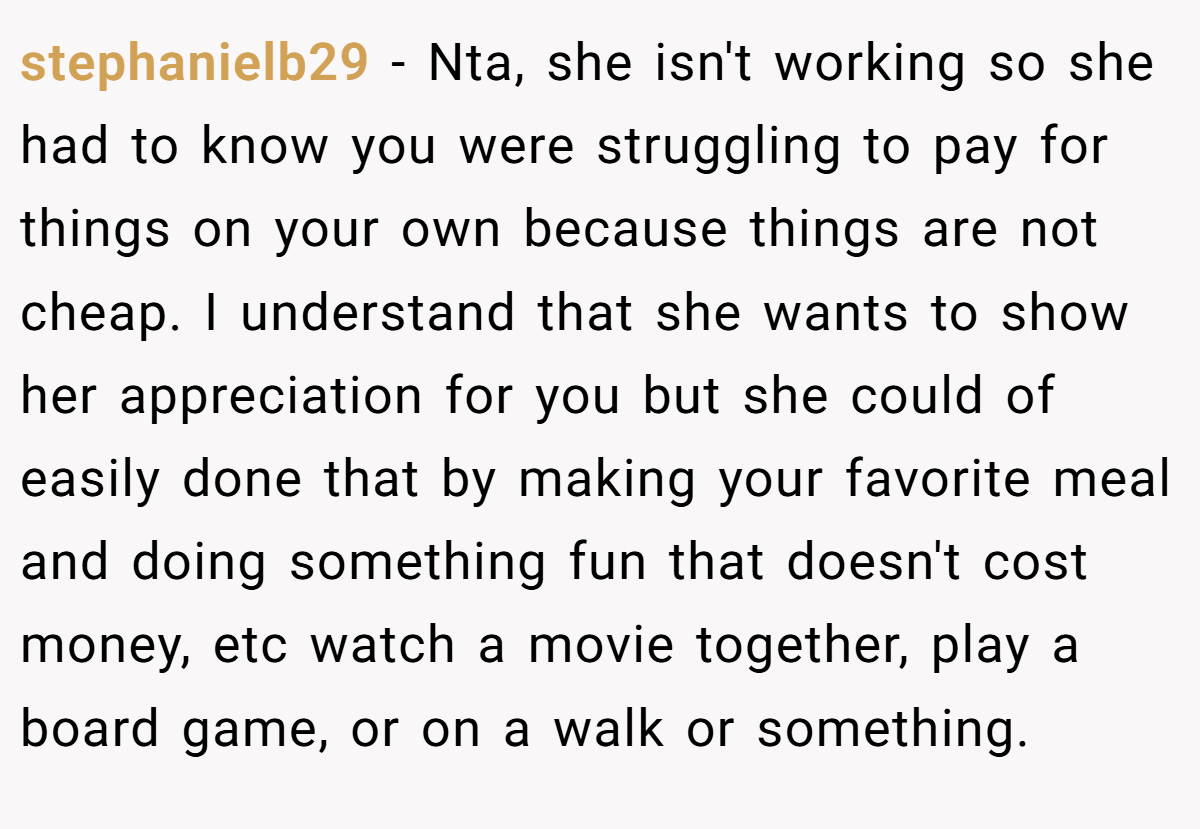Image resolution: width=1200 pixels, height=829 pixels.
Task: Click the word "working" in the first line
Action: pos(870,64)
